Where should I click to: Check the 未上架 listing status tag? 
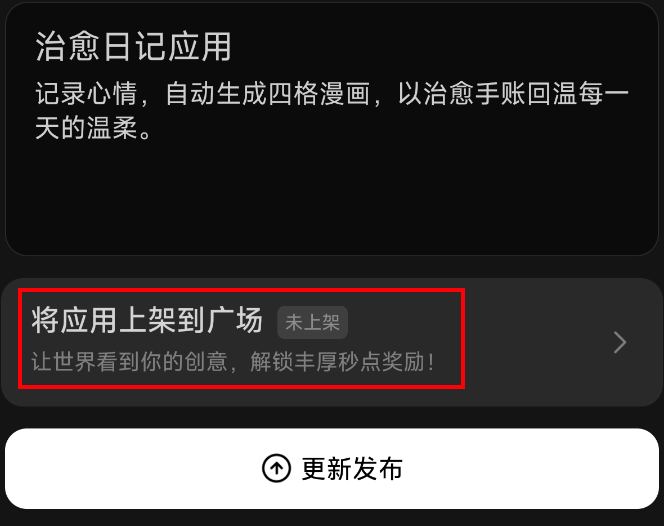click(313, 322)
